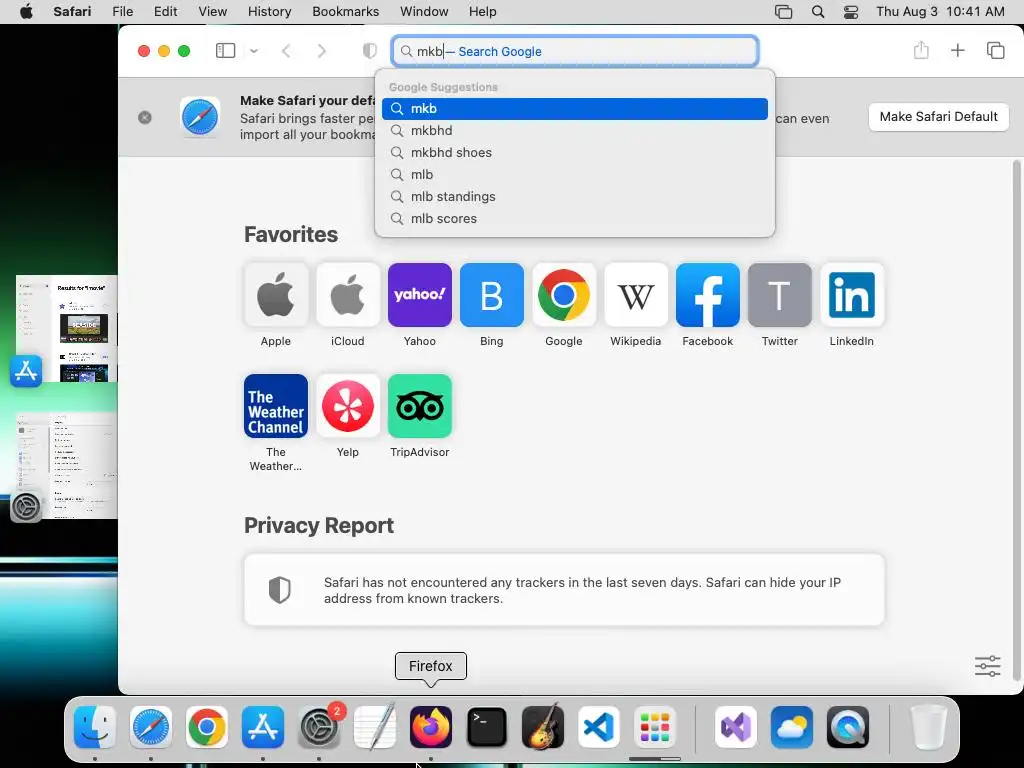Switch to the System Settings Stage Manager window

click(67, 466)
